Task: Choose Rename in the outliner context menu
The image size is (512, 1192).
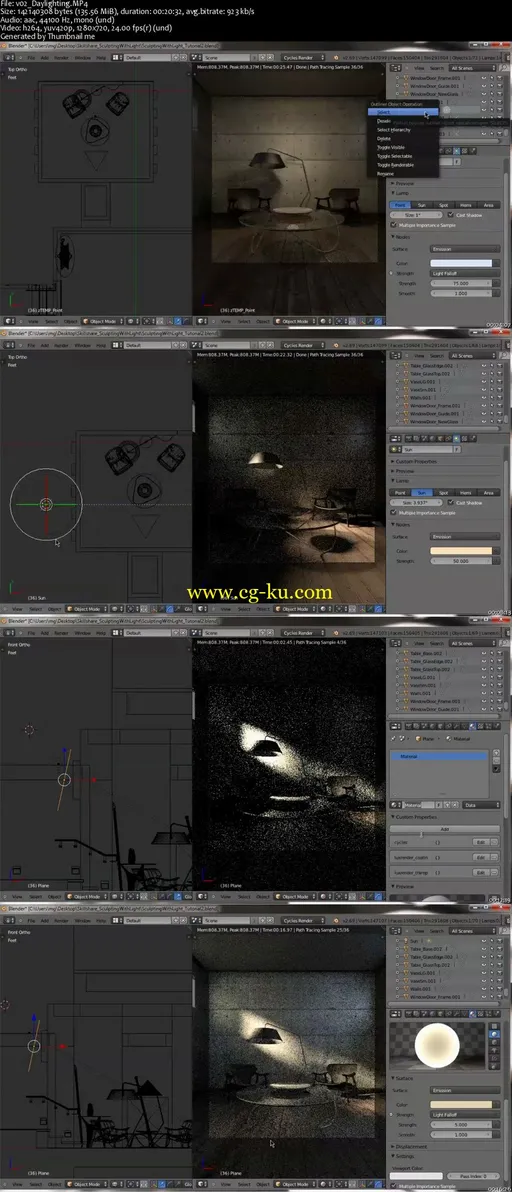Action: coord(403,173)
